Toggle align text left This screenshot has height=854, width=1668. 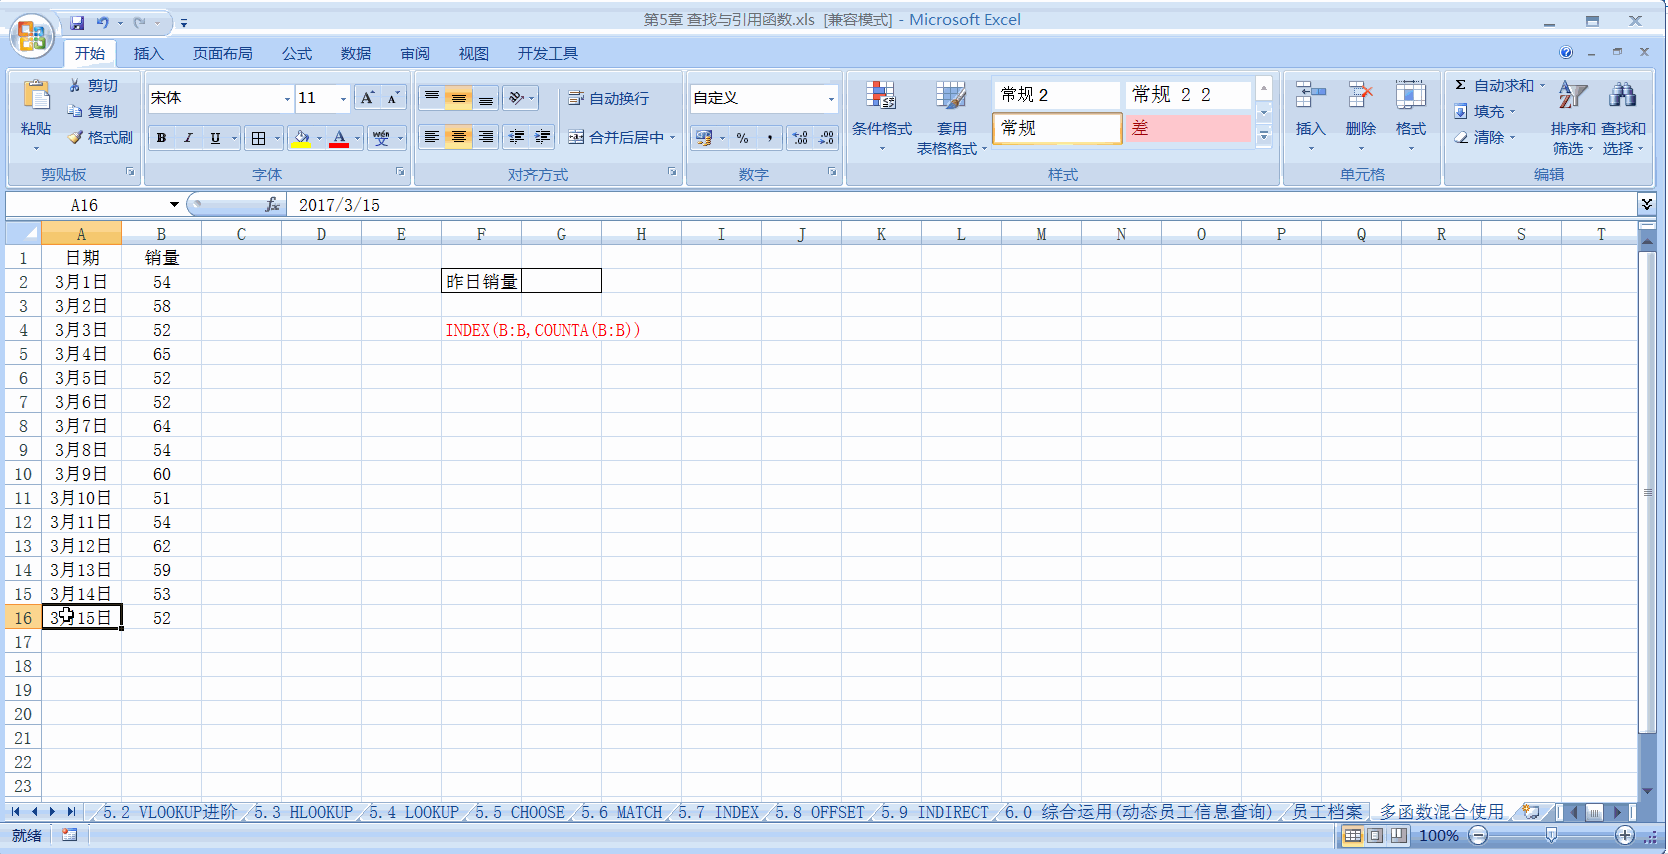click(431, 137)
